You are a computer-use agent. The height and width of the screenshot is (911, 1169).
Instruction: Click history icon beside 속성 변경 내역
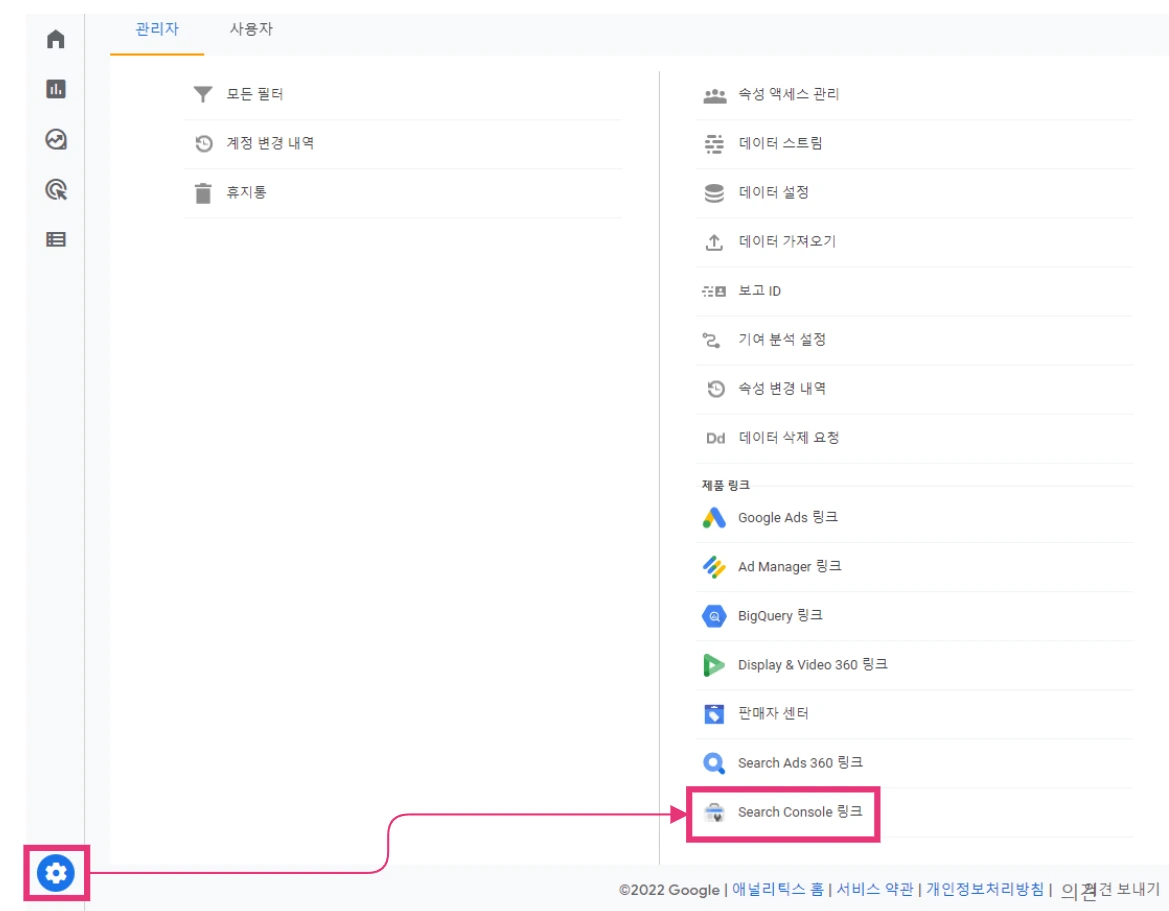point(716,389)
